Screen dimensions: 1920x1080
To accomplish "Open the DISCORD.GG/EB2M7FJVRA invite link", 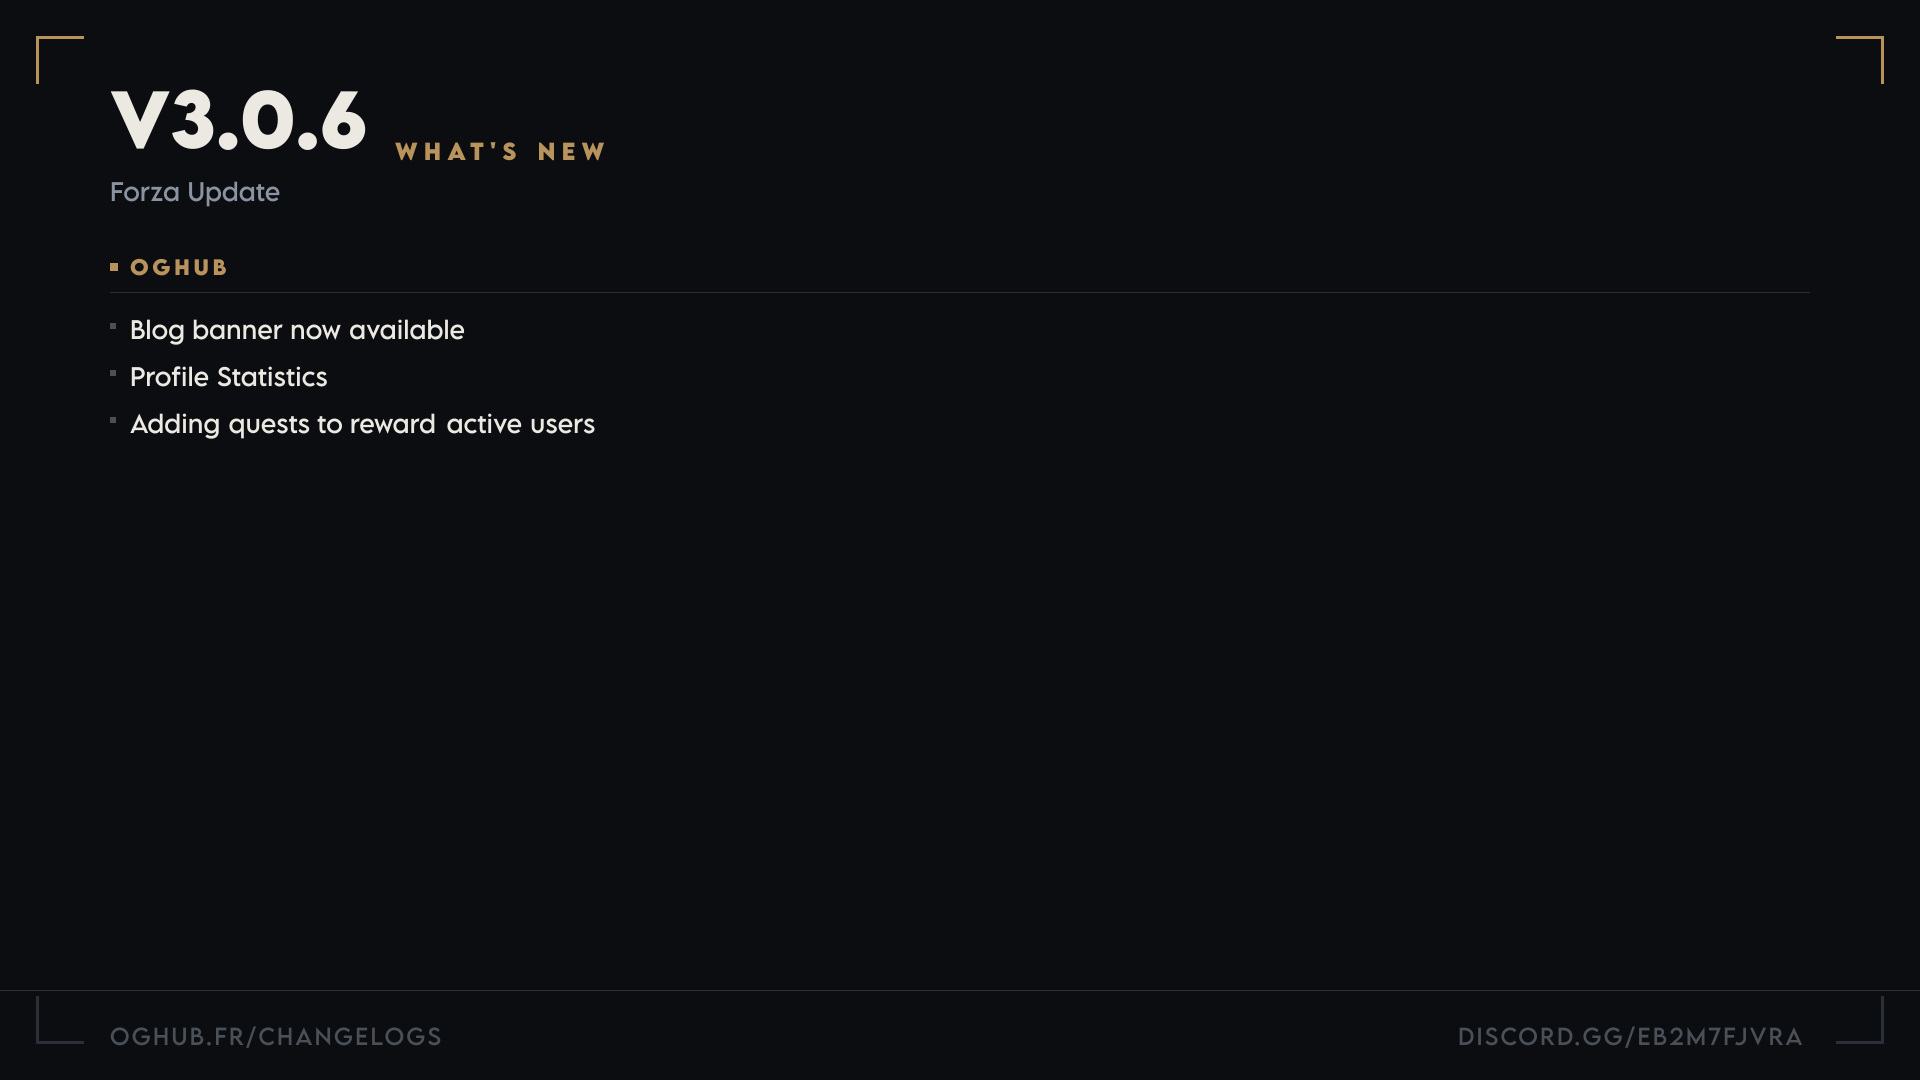I will (1630, 1037).
